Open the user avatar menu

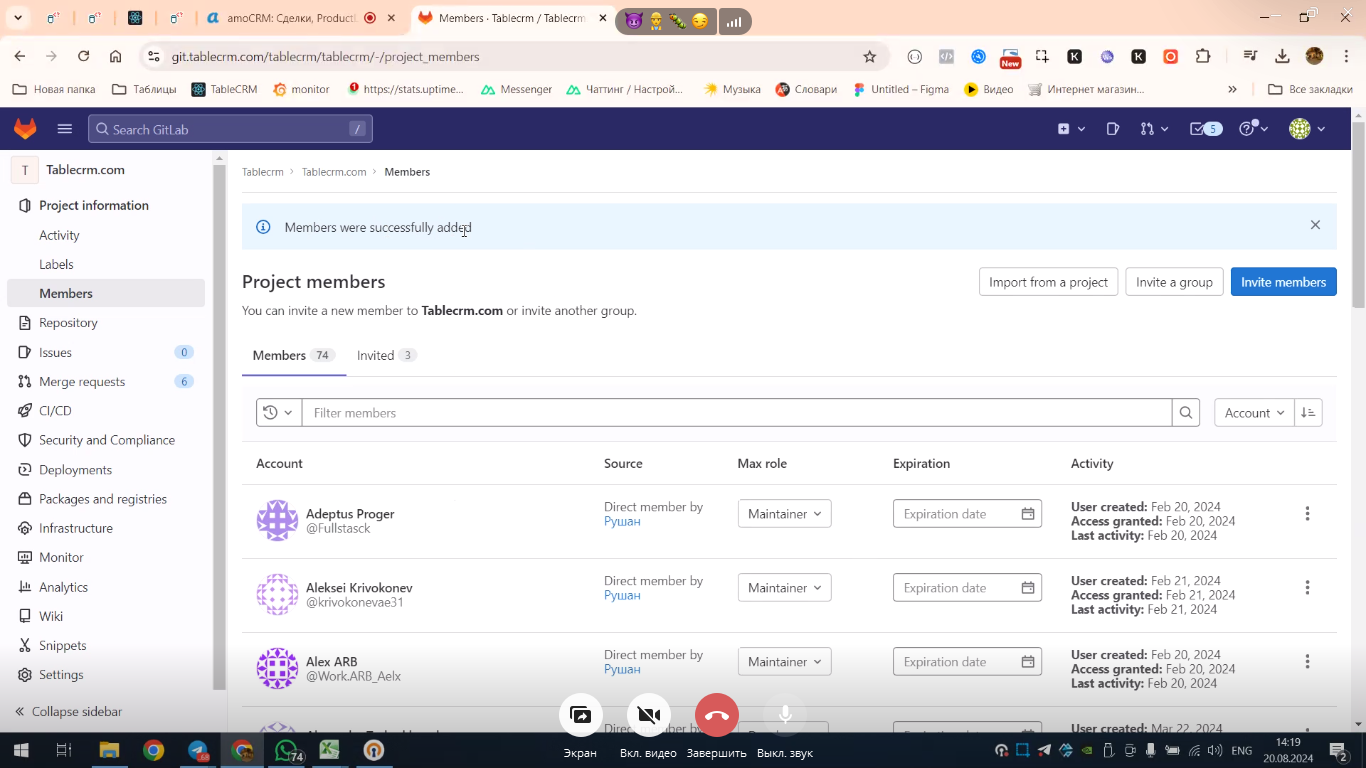tap(1307, 129)
